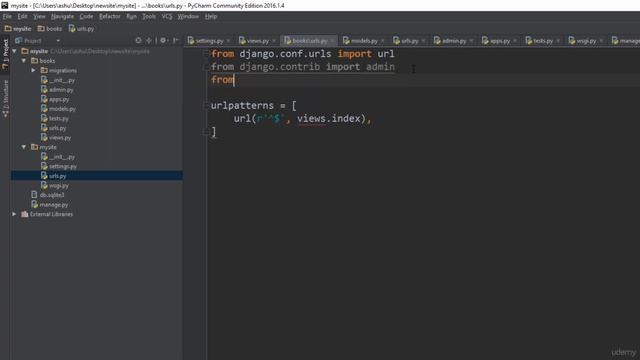Close the admin.py editor tab
This screenshot has width=640, height=360.
coord(471,41)
